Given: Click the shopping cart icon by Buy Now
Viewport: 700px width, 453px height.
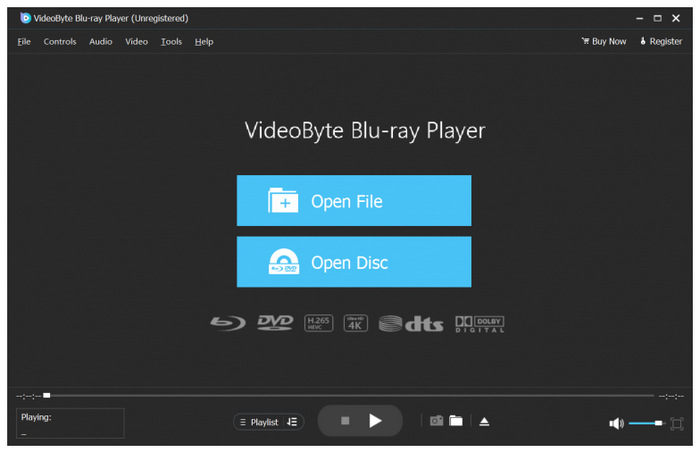Looking at the screenshot, I should (585, 41).
